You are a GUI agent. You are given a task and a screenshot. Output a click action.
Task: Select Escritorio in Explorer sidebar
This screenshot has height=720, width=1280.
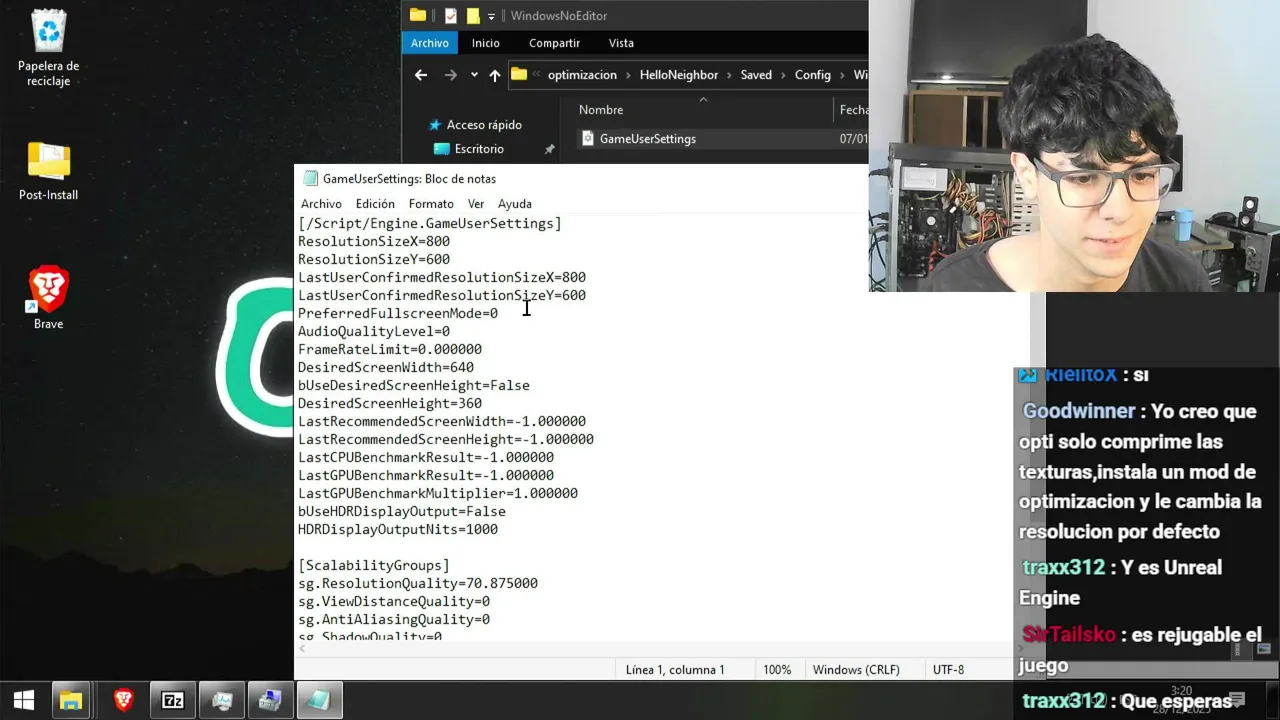(x=479, y=149)
